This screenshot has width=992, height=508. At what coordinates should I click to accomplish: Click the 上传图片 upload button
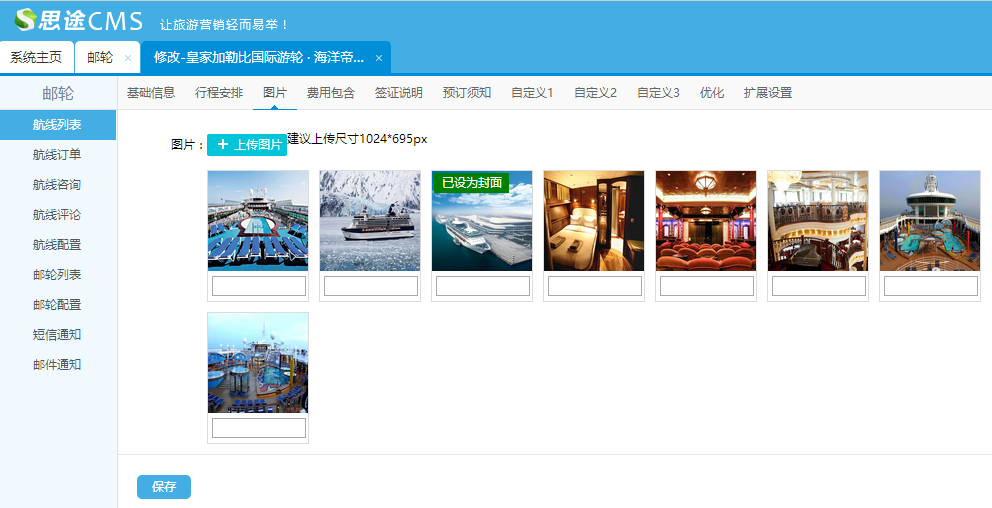click(247, 145)
